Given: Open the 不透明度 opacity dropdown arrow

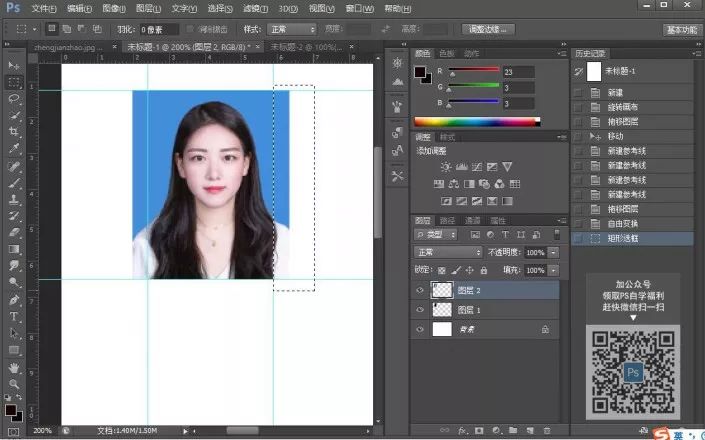Looking at the screenshot, I should tap(553, 253).
